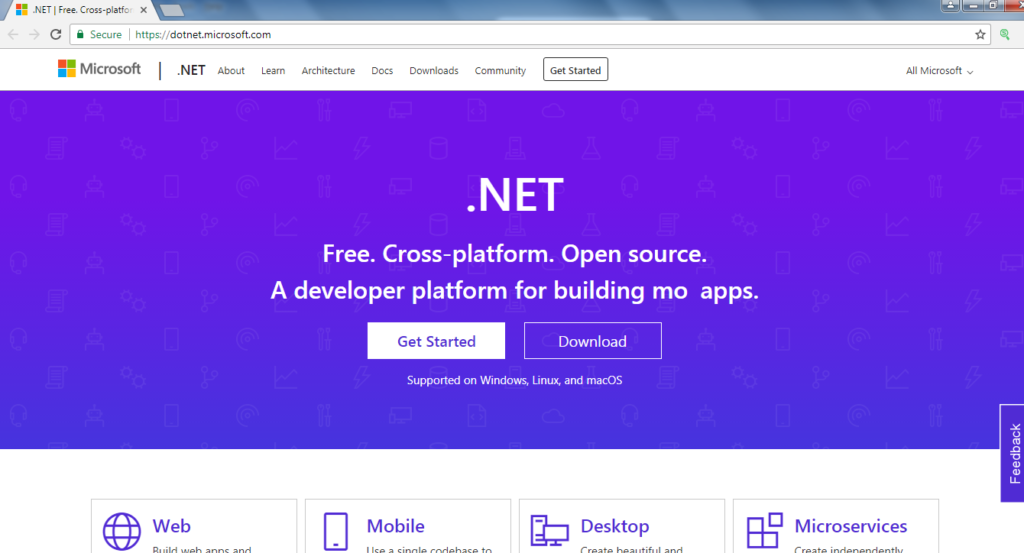The width and height of the screenshot is (1024, 553).
Task: Open the Community menu item
Action: (x=500, y=71)
